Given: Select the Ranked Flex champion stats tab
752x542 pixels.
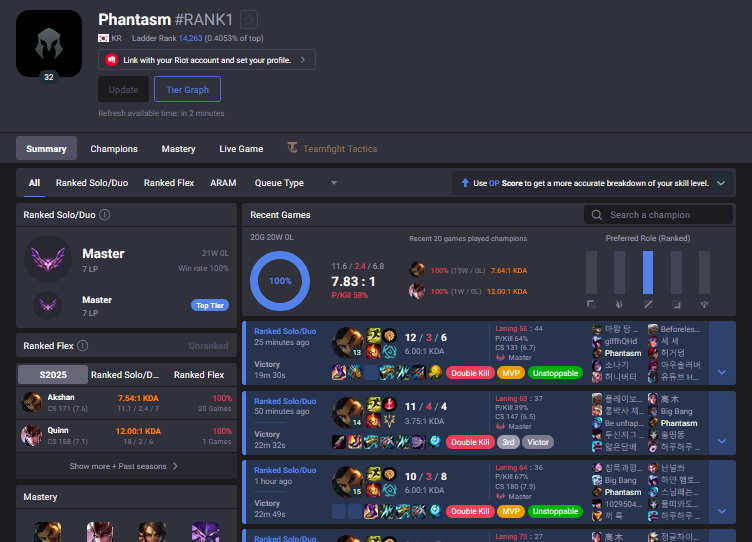Looking at the screenshot, I should pos(199,375).
